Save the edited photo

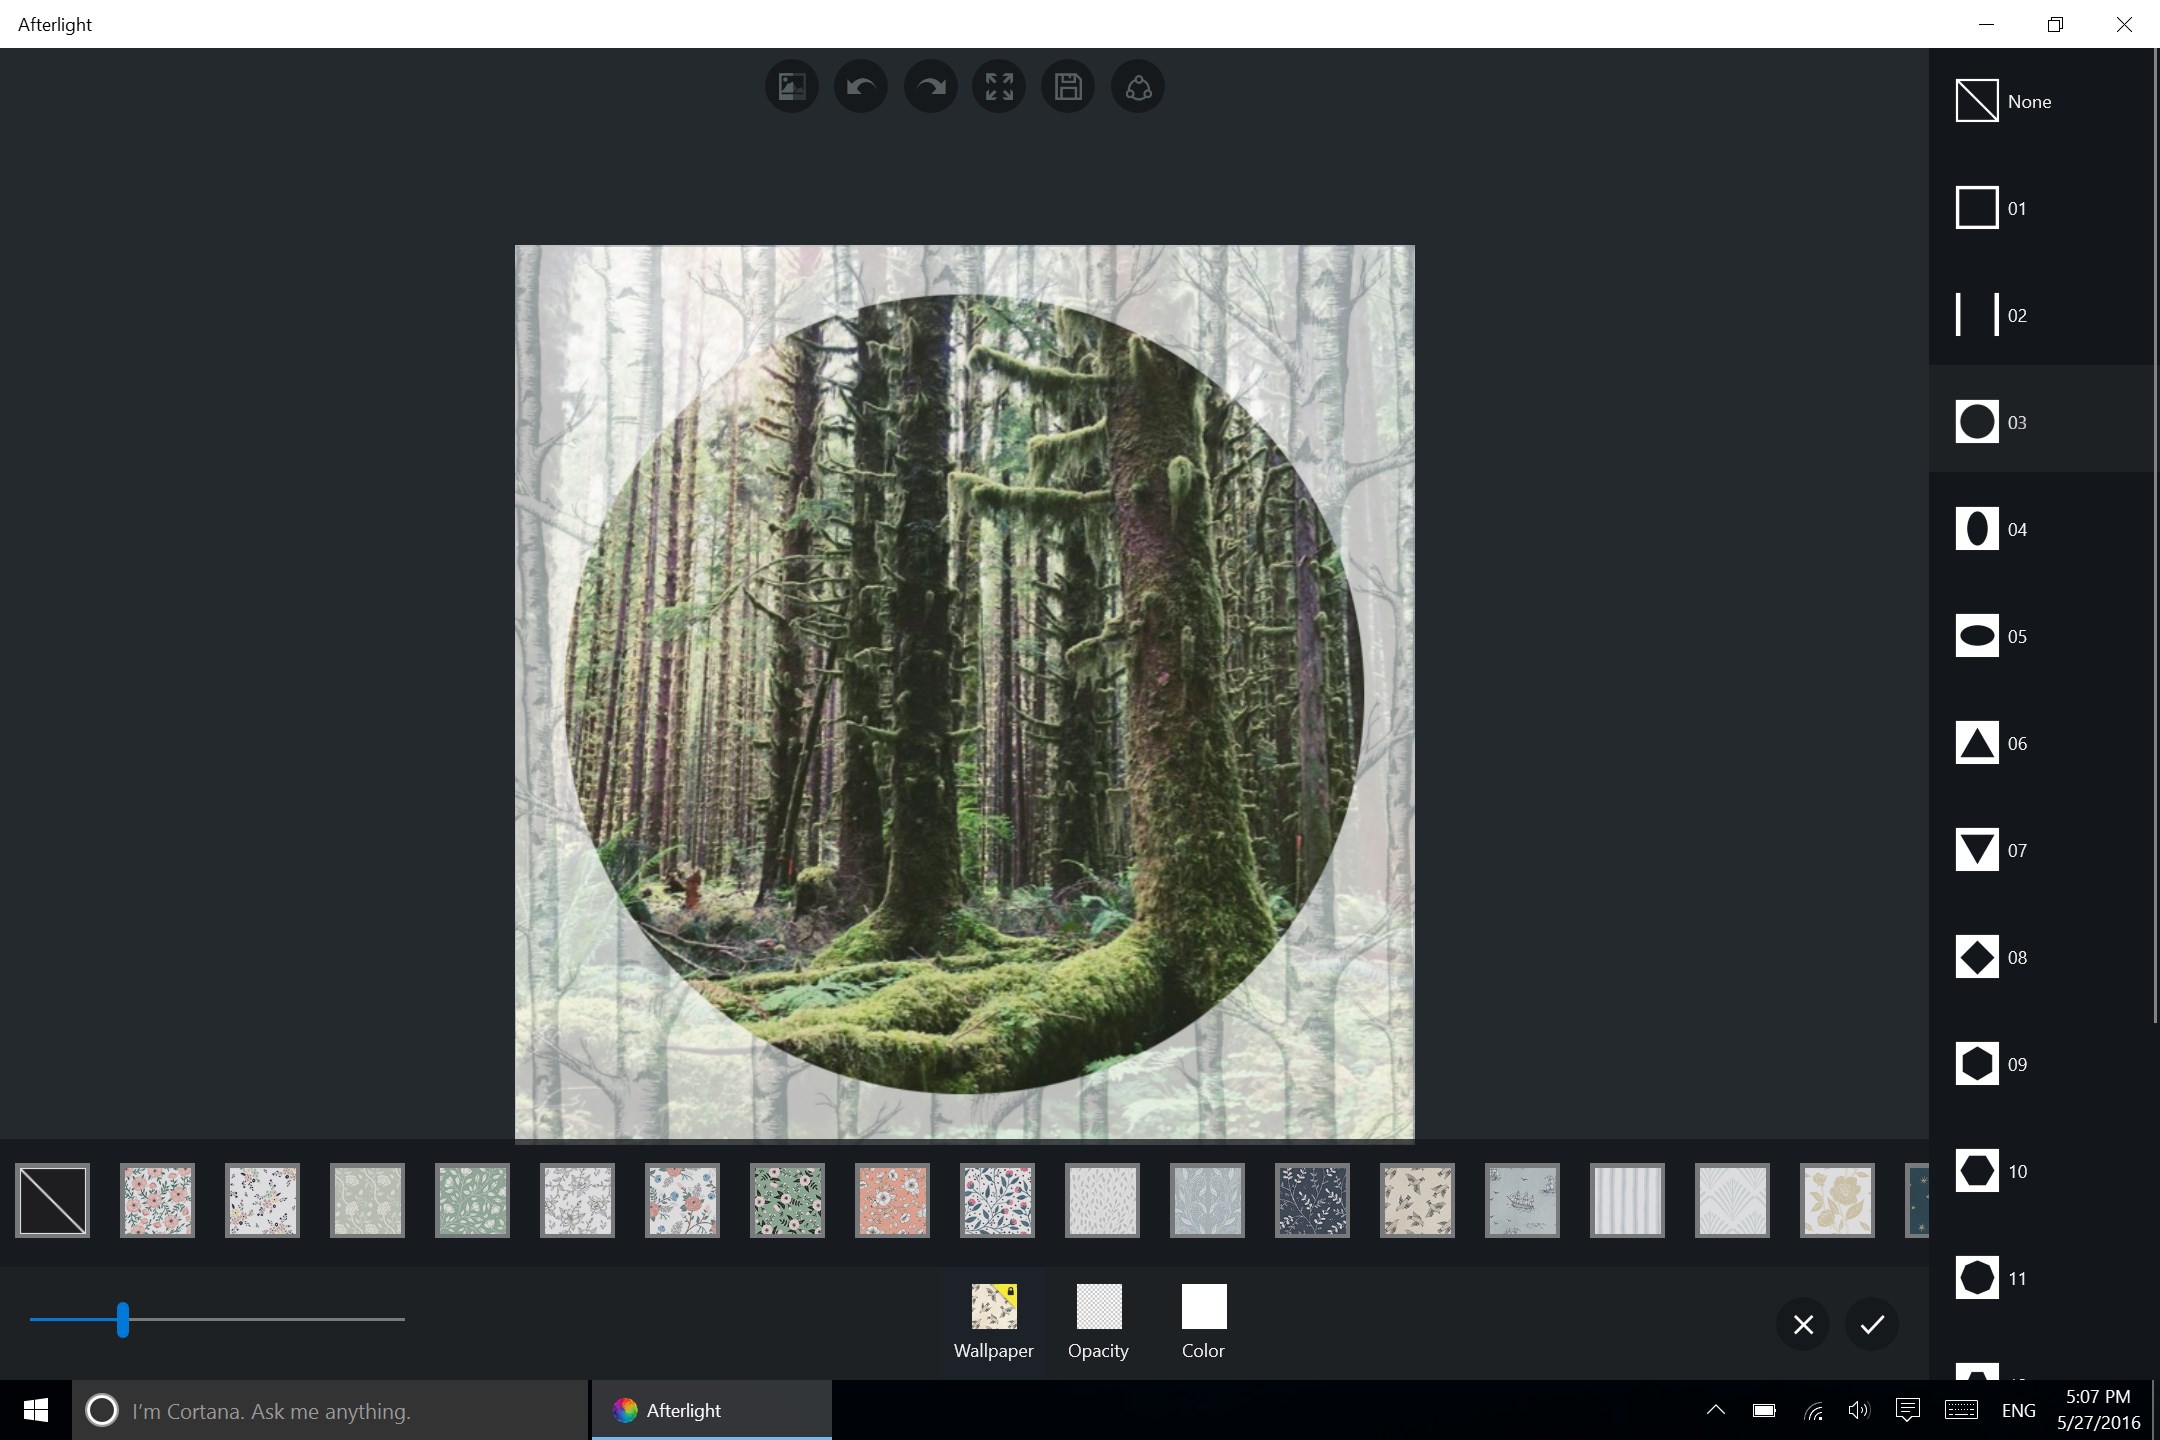pyautogui.click(x=1067, y=86)
